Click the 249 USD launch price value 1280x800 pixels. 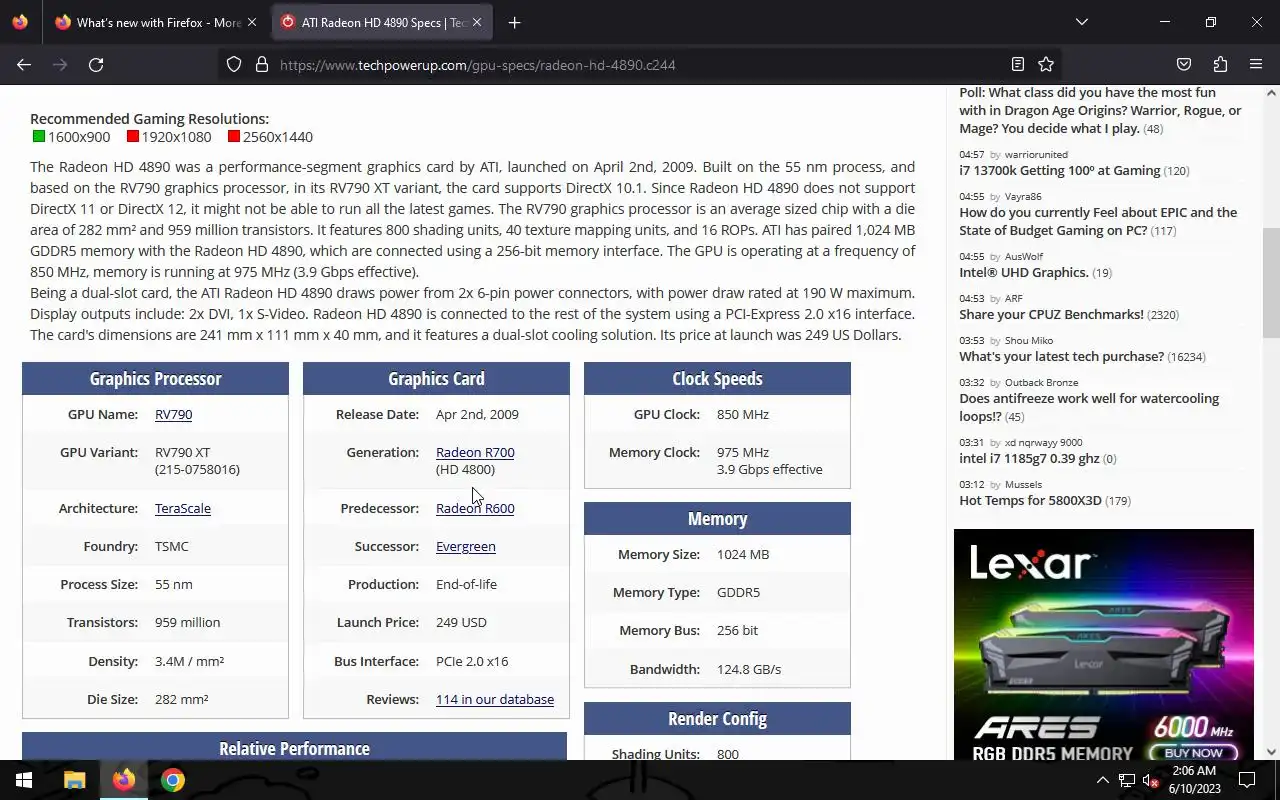pyautogui.click(x=461, y=622)
